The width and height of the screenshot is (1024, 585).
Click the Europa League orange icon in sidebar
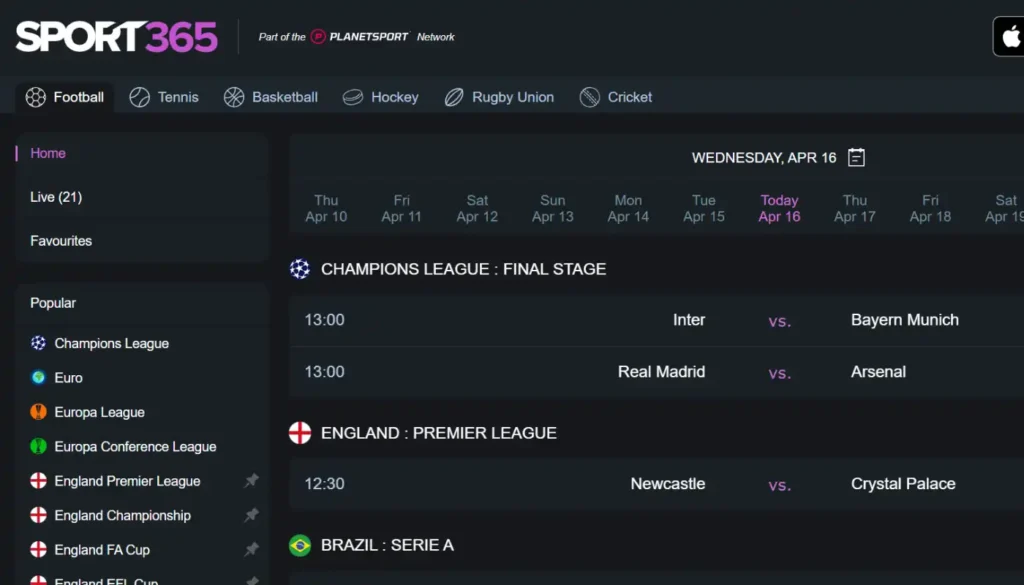(39, 412)
